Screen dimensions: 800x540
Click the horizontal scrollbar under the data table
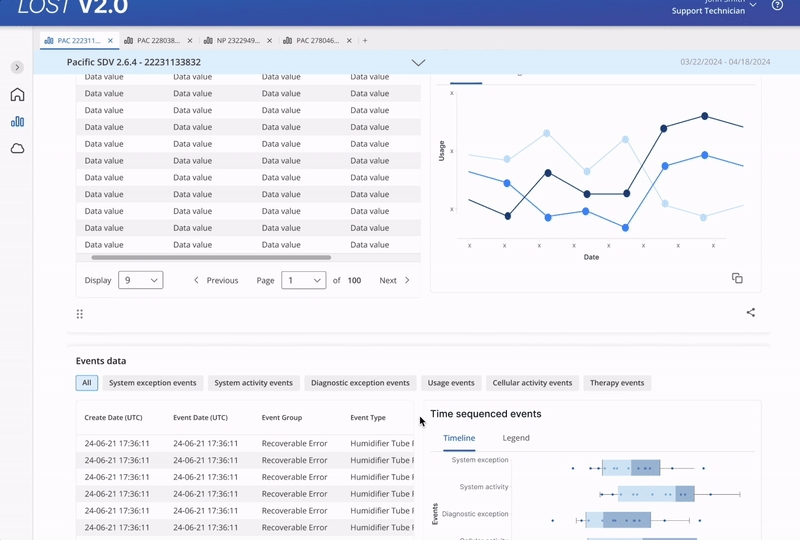pyautogui.click(x=211, y=258)
